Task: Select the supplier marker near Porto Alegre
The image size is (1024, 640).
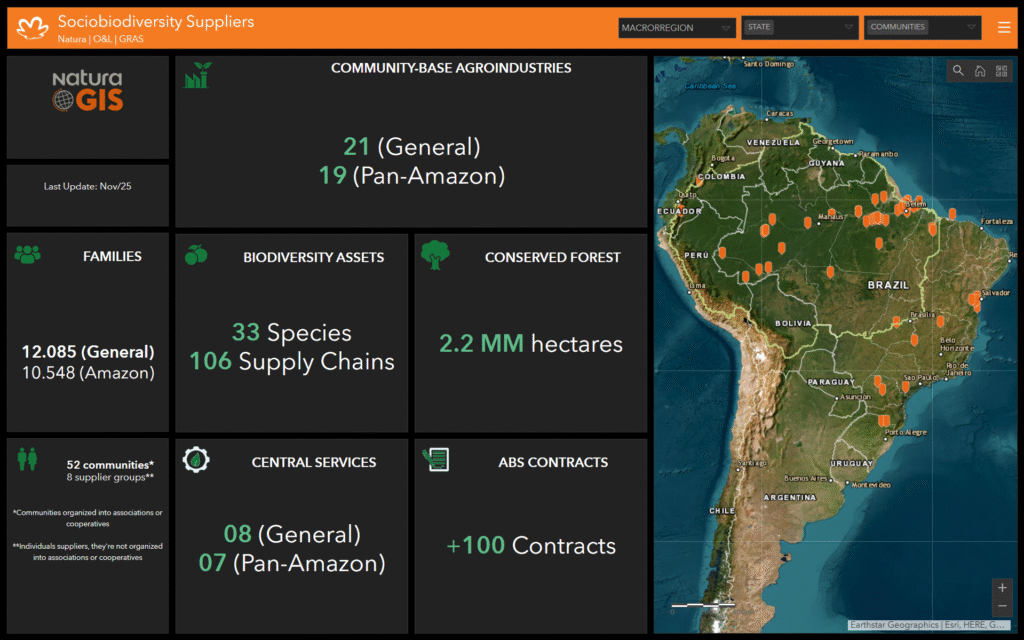Action: click(884, 420)
